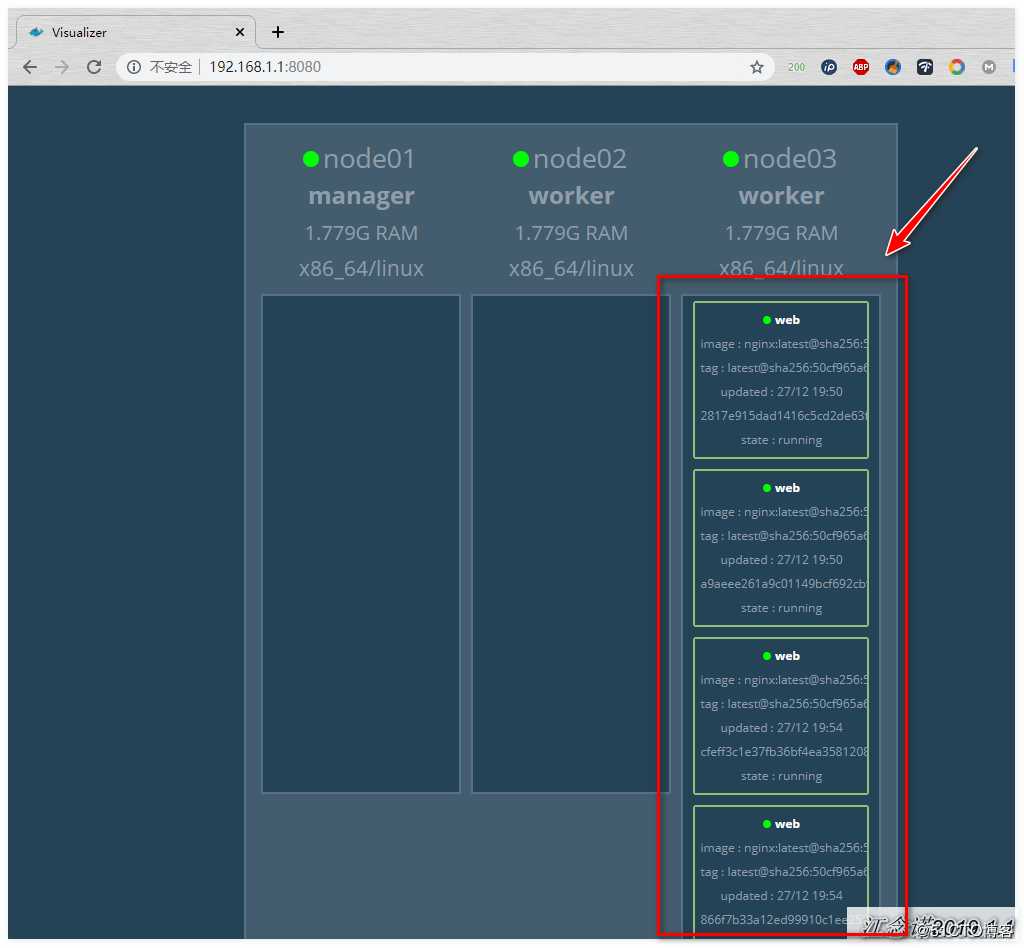Viewport: 1024px width, 948px height.
Task: Click node02's green status dot
Action: (x=520, y=159)
